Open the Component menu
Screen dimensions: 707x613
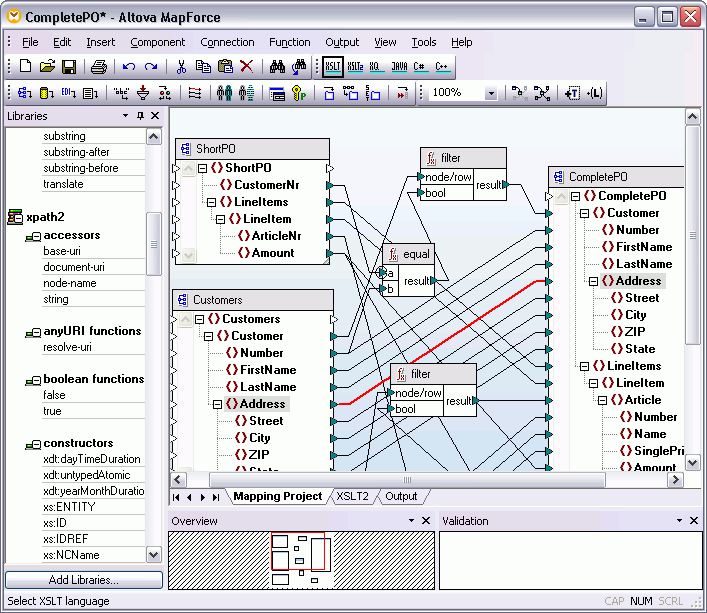[157, 42]
